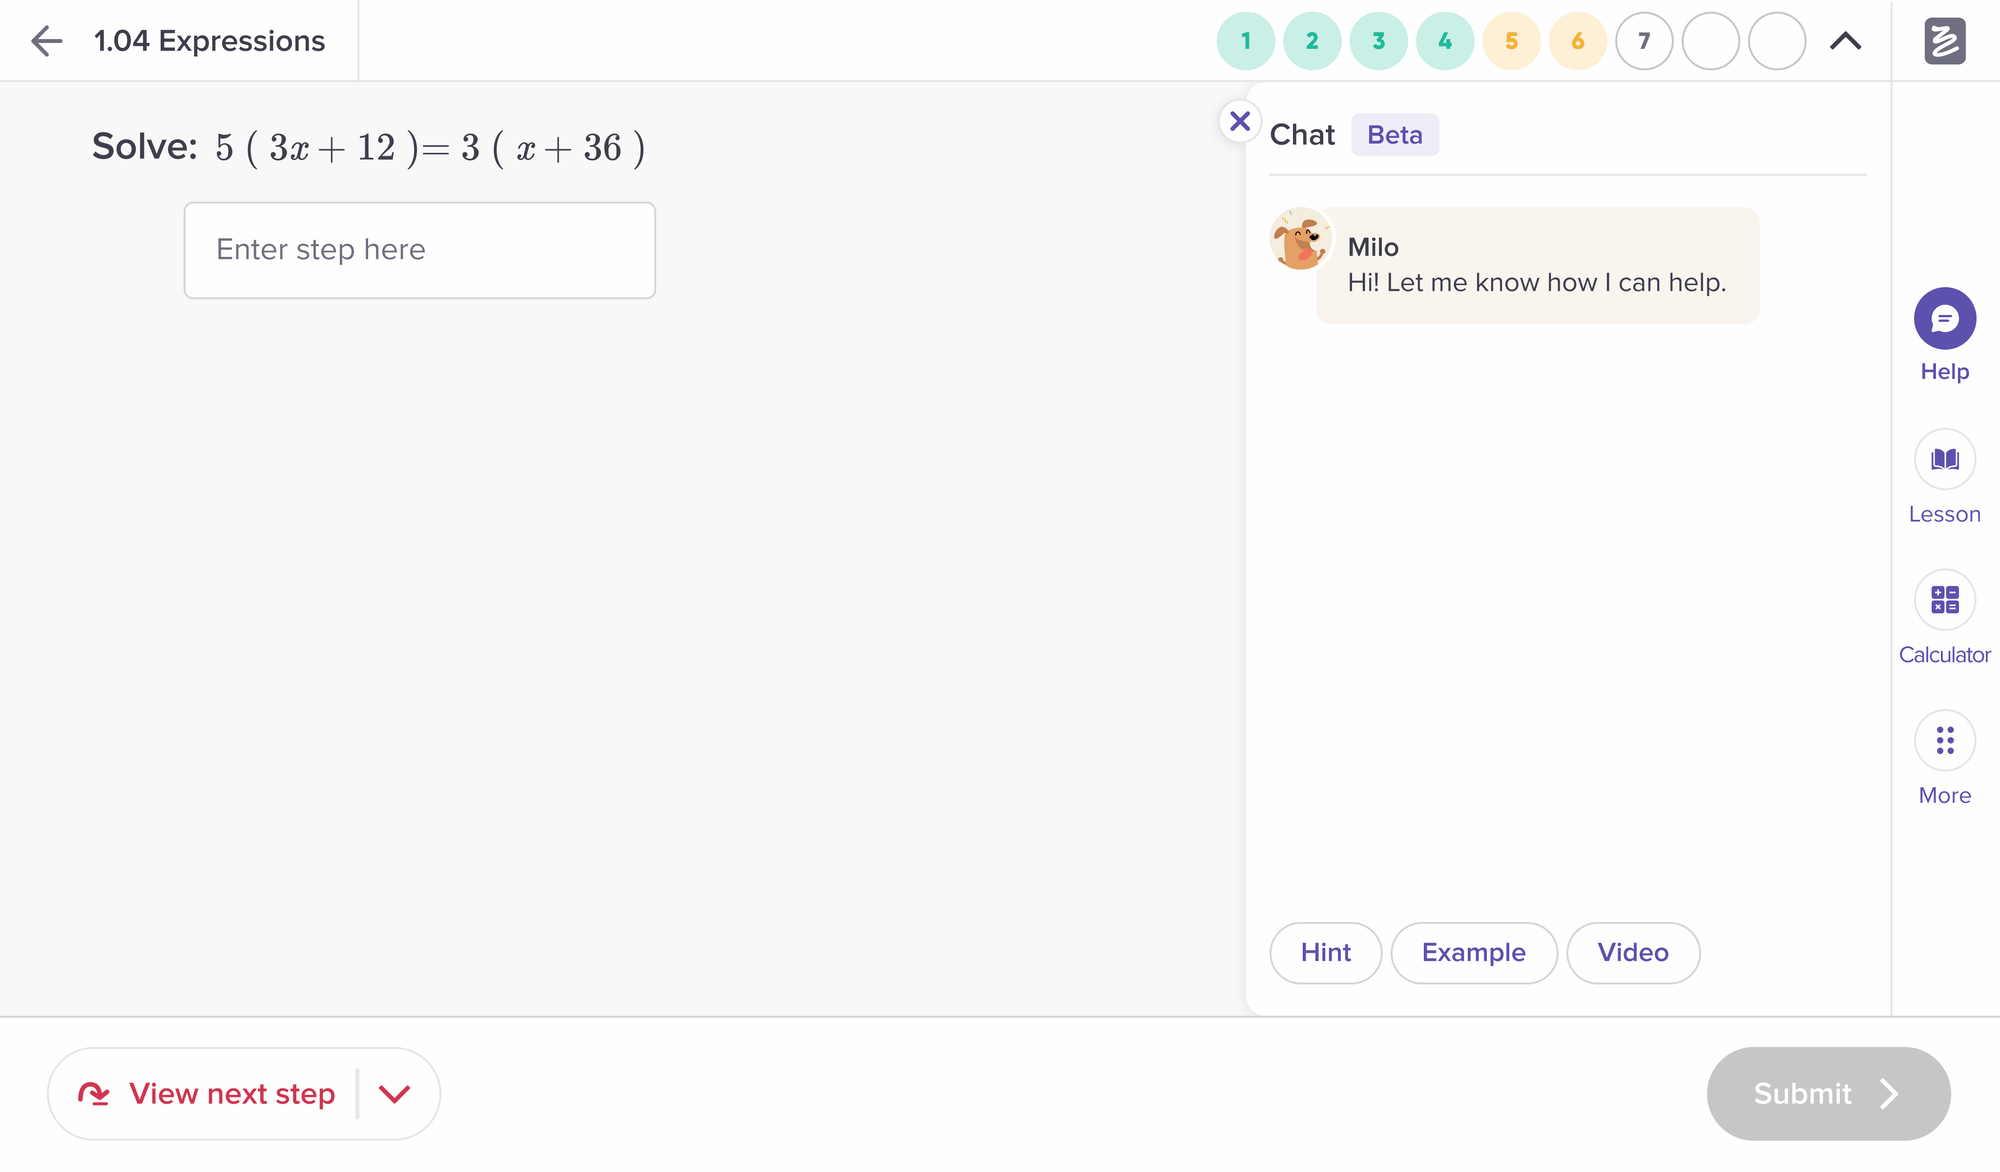Close the Chat panel
Viewport: 2000px width, 1172px height.
[x=1240, y=122]
